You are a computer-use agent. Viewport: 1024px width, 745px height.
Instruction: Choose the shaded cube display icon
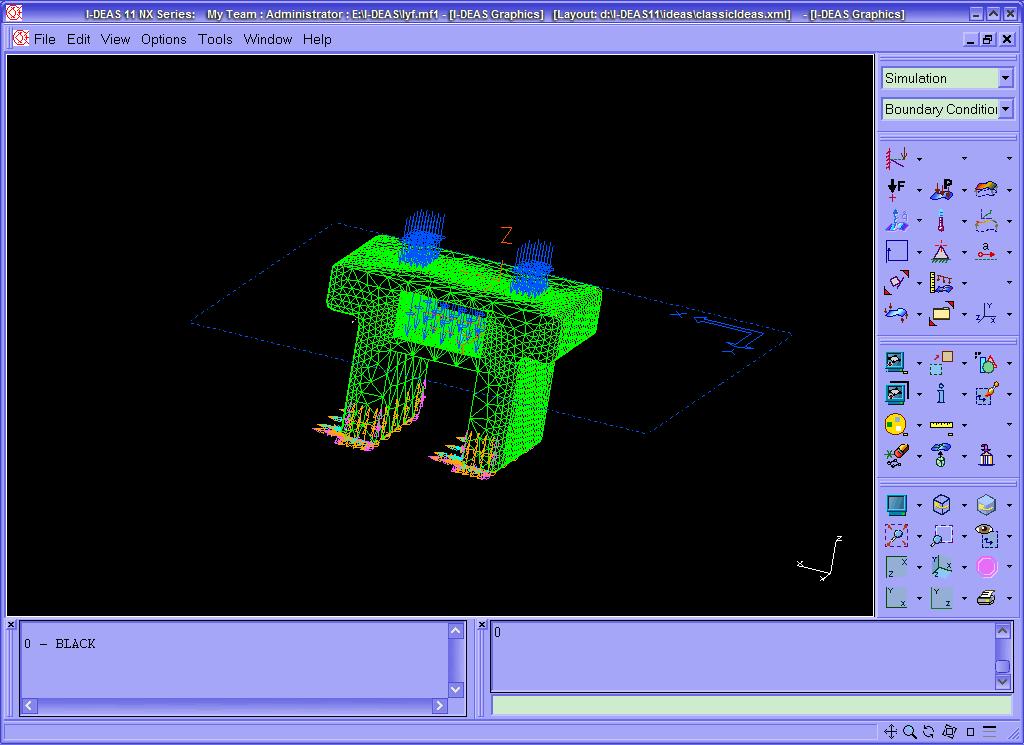[986, 505]
